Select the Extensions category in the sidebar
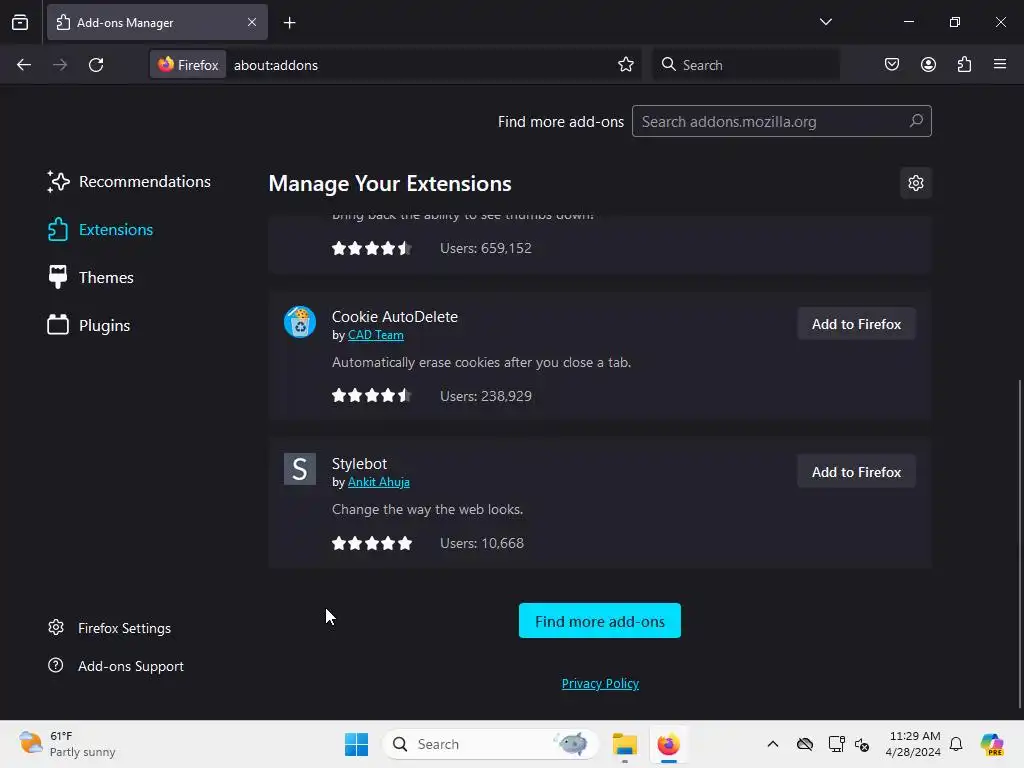1024x768 pixels. [x=101, y=229]
